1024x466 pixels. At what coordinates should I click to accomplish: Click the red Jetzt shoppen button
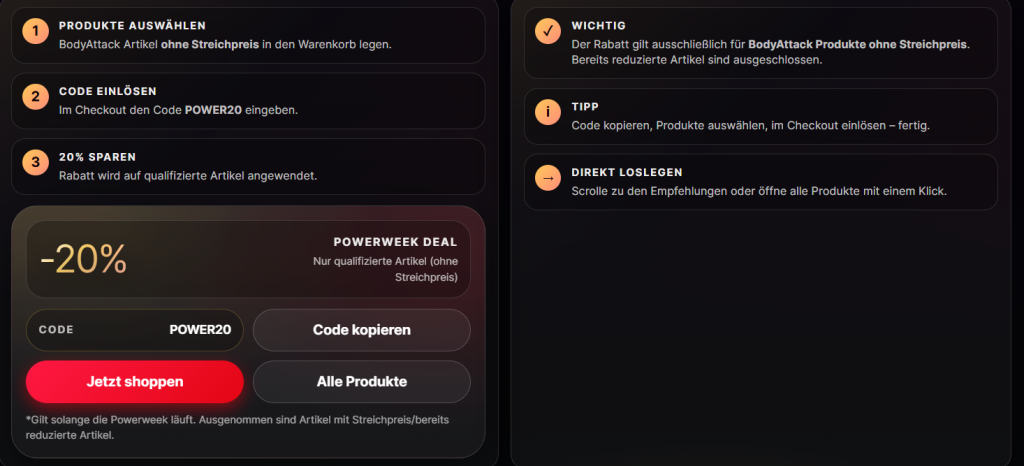tap(135, 381)
